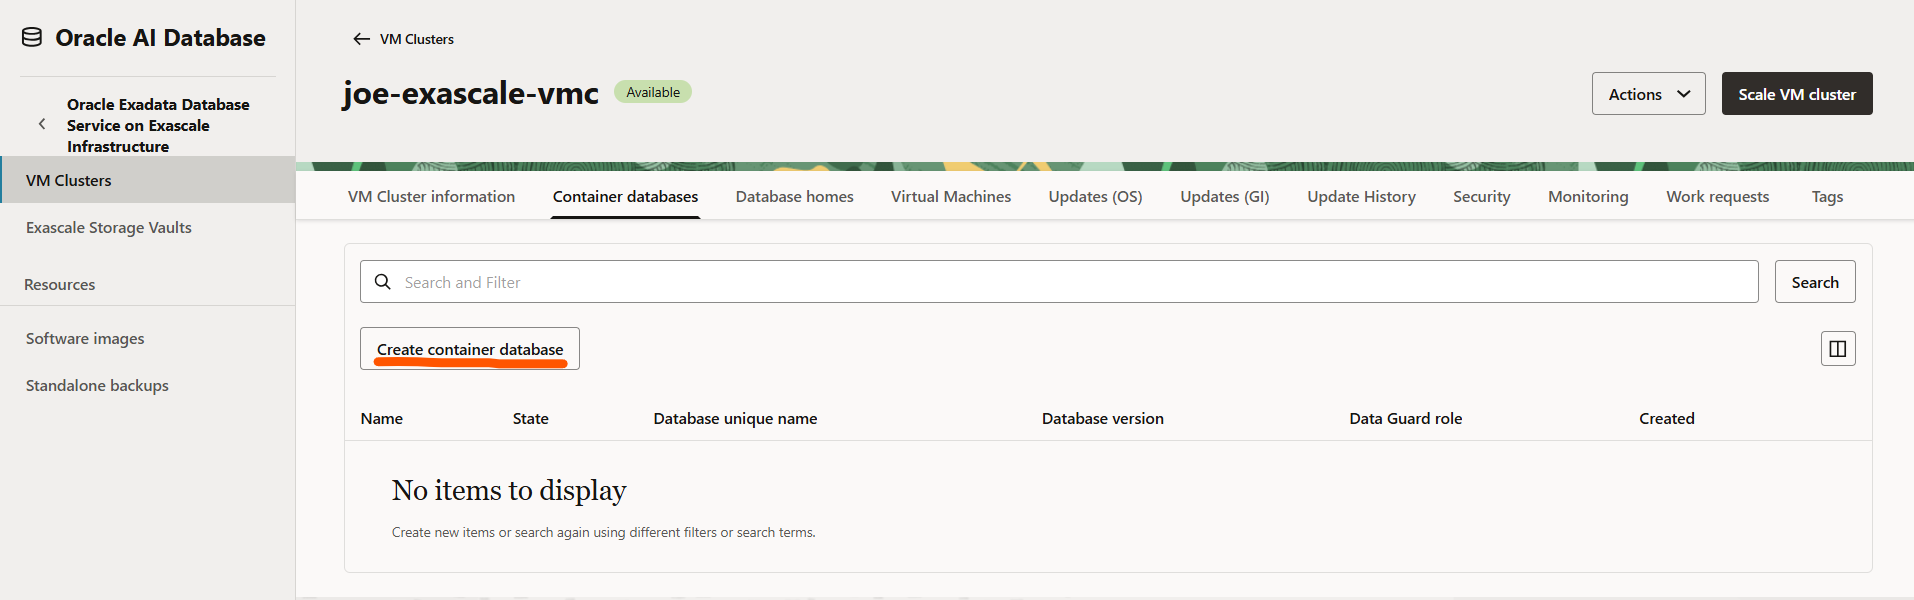Viewport: 1914px width, 600px height.
Task: Click the magnifier icon in search field
Action: (382, 282)
